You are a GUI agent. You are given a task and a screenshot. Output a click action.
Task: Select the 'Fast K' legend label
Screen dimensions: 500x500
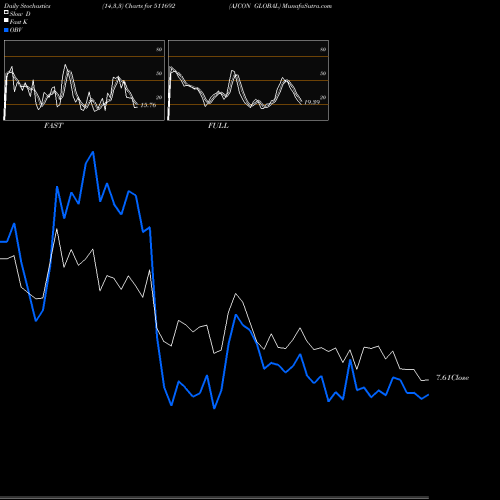pos(19,22)
